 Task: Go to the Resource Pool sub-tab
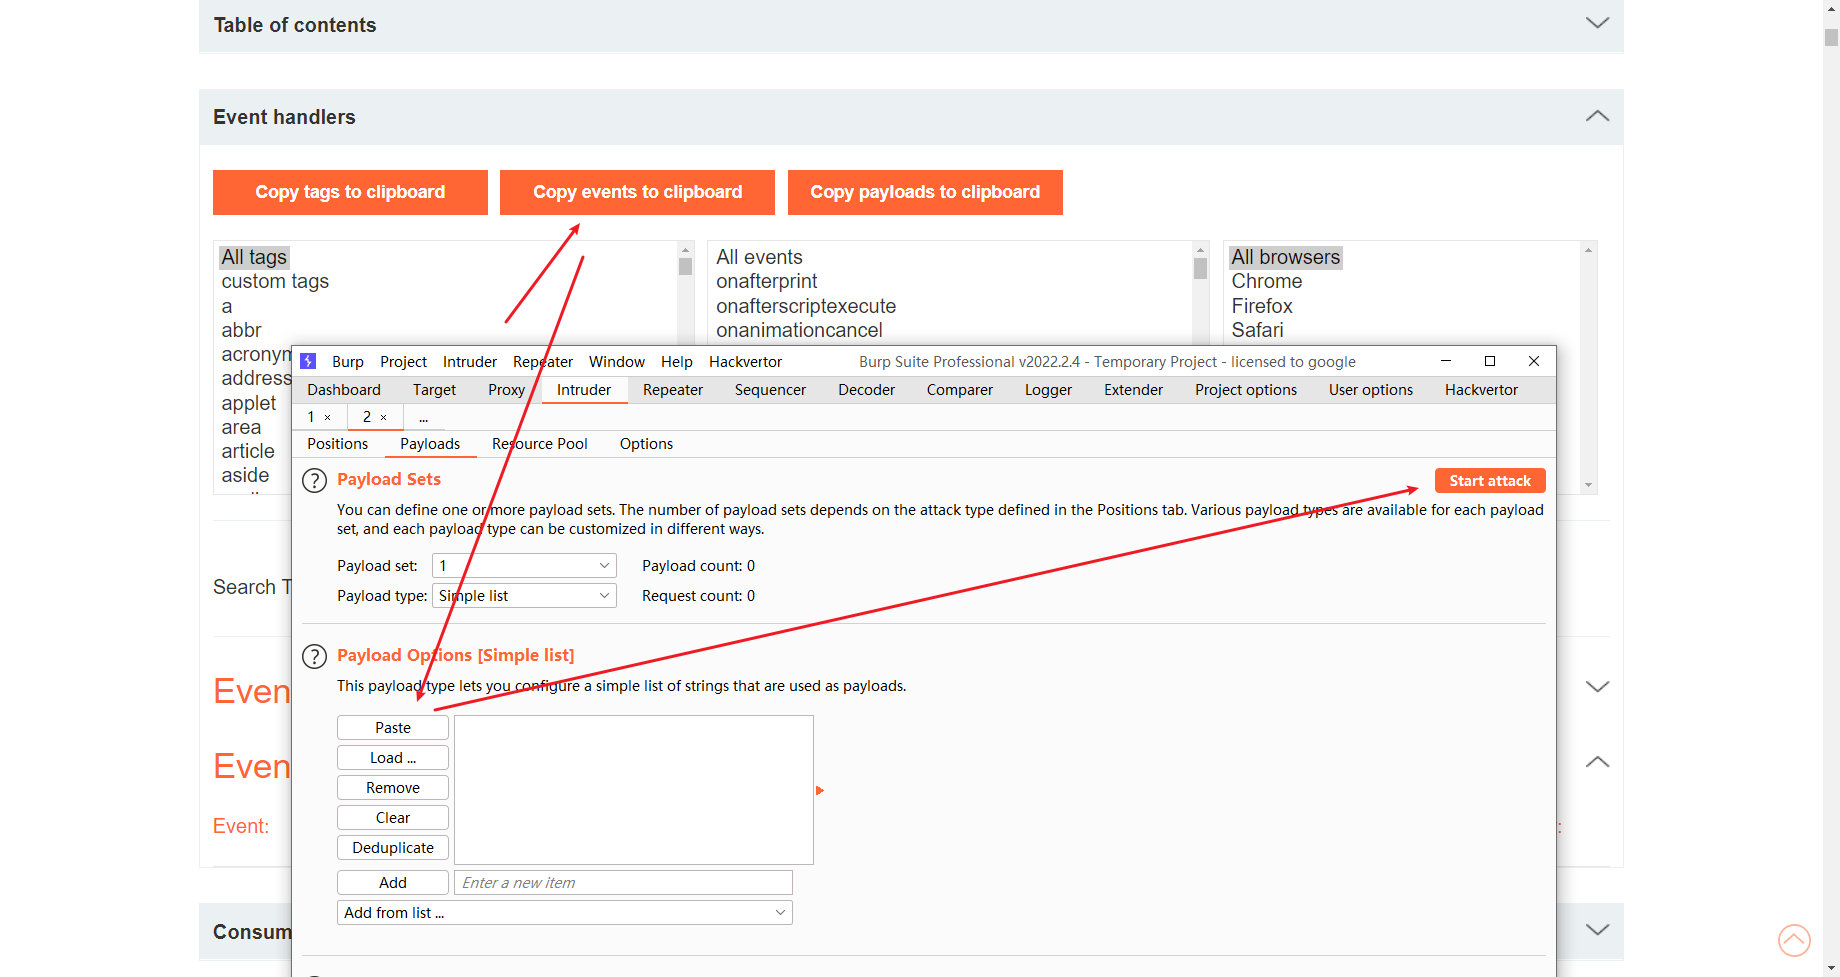[540, 444]
